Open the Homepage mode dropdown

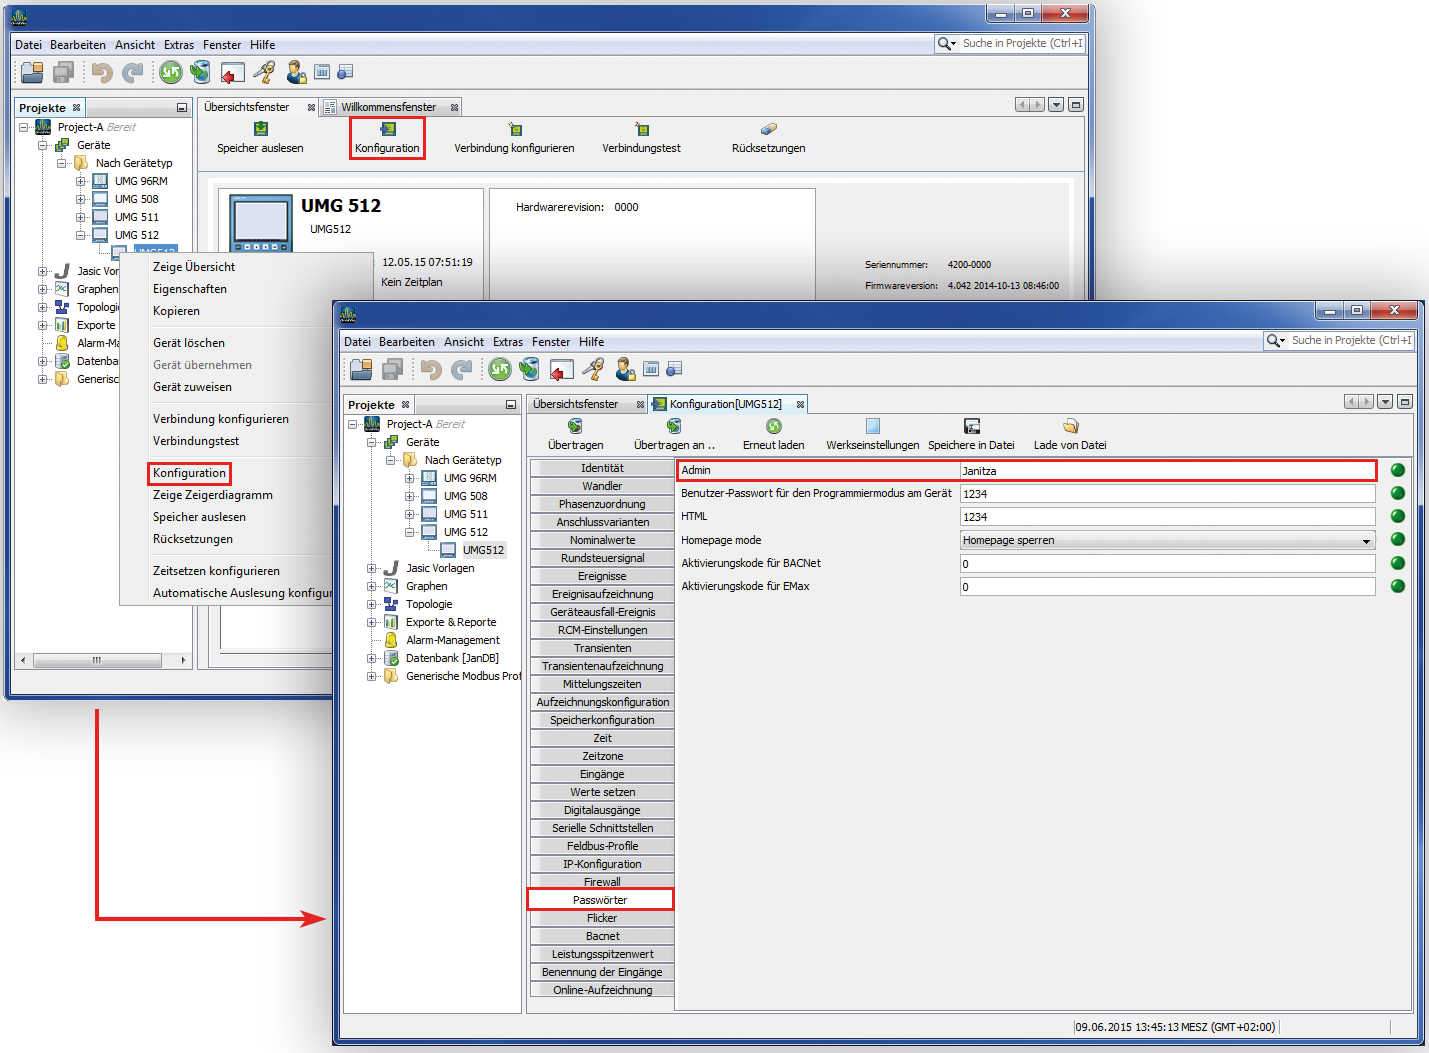click(x=1366, y=541)
